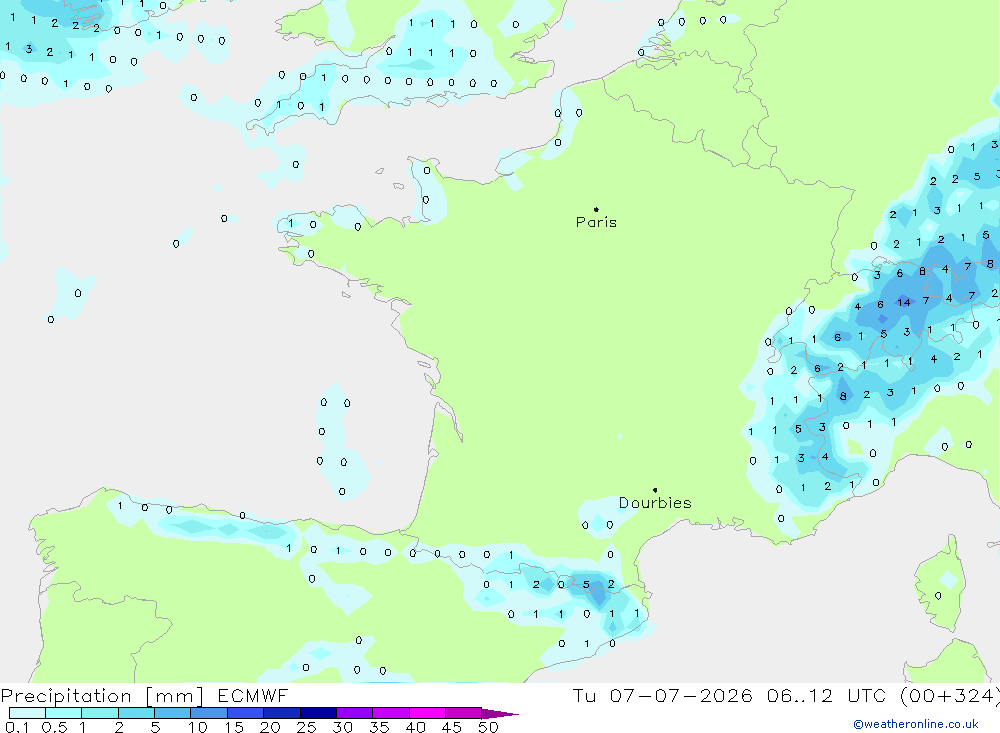Click the 15 legend scale label
Image resolution: width=1000 pixels, height=733 pixels.
coord(234,727)
